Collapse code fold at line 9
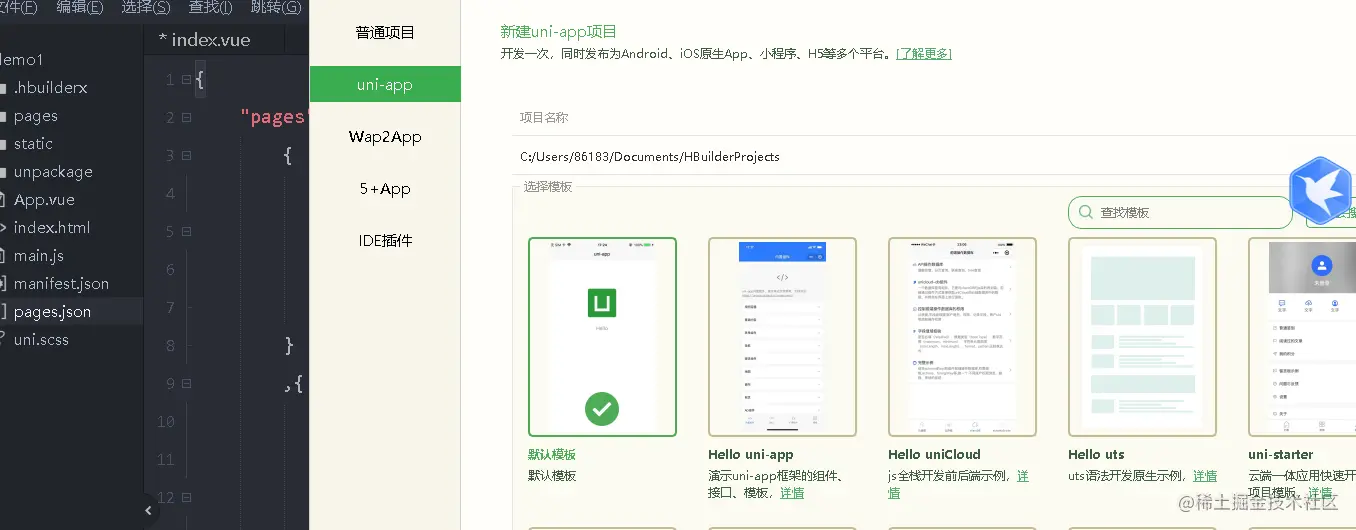1356x530 pixels. [x=186, y=384]
